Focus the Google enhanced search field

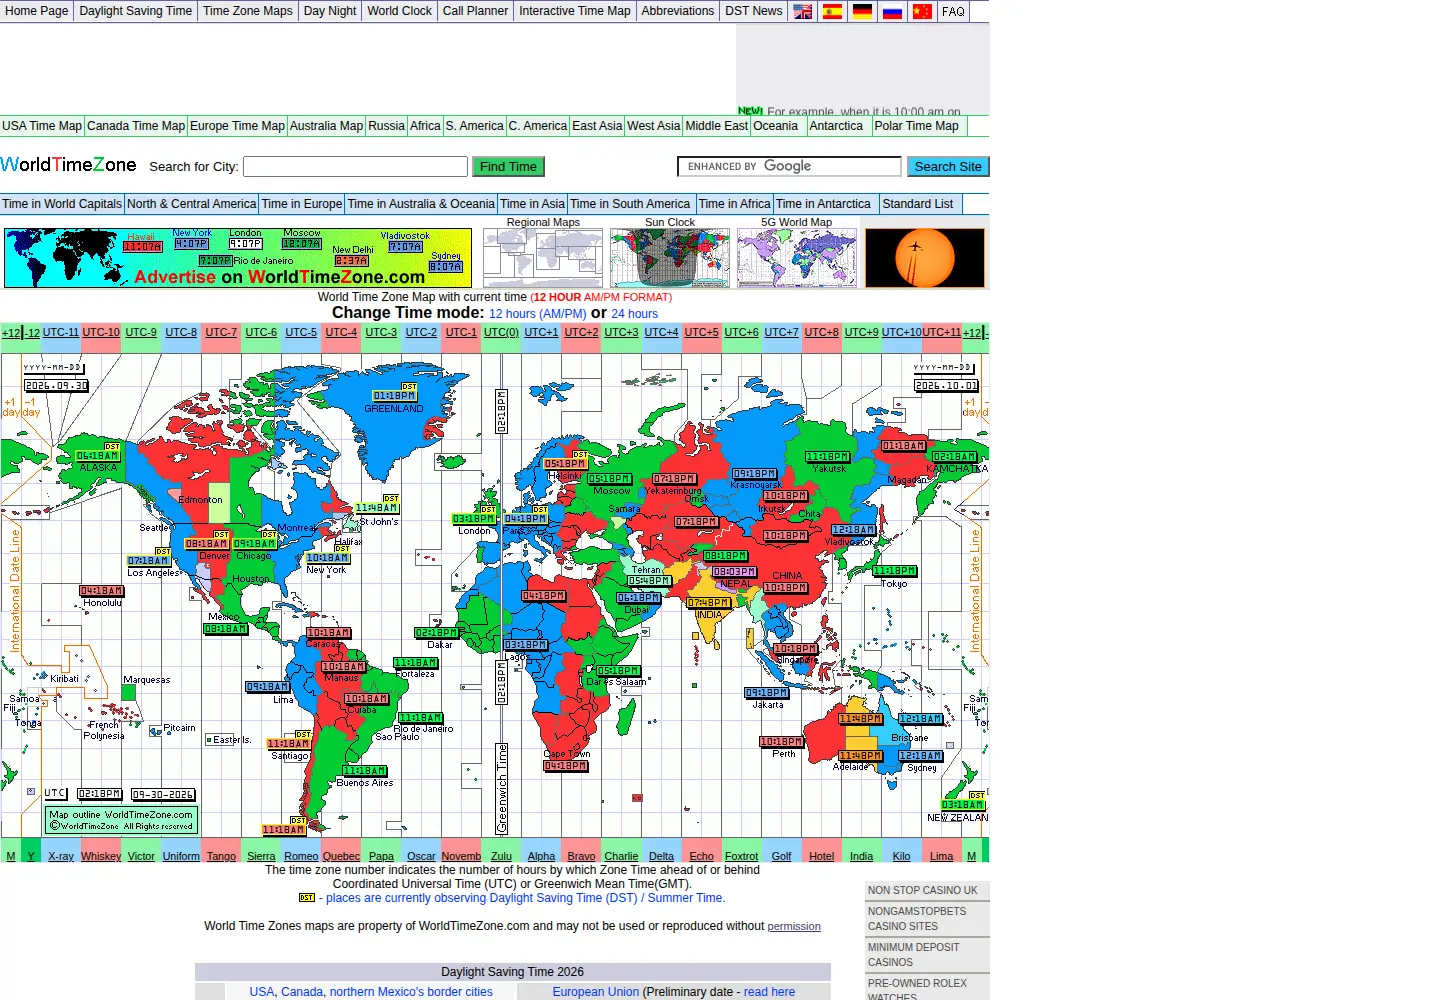coord(790,166)
